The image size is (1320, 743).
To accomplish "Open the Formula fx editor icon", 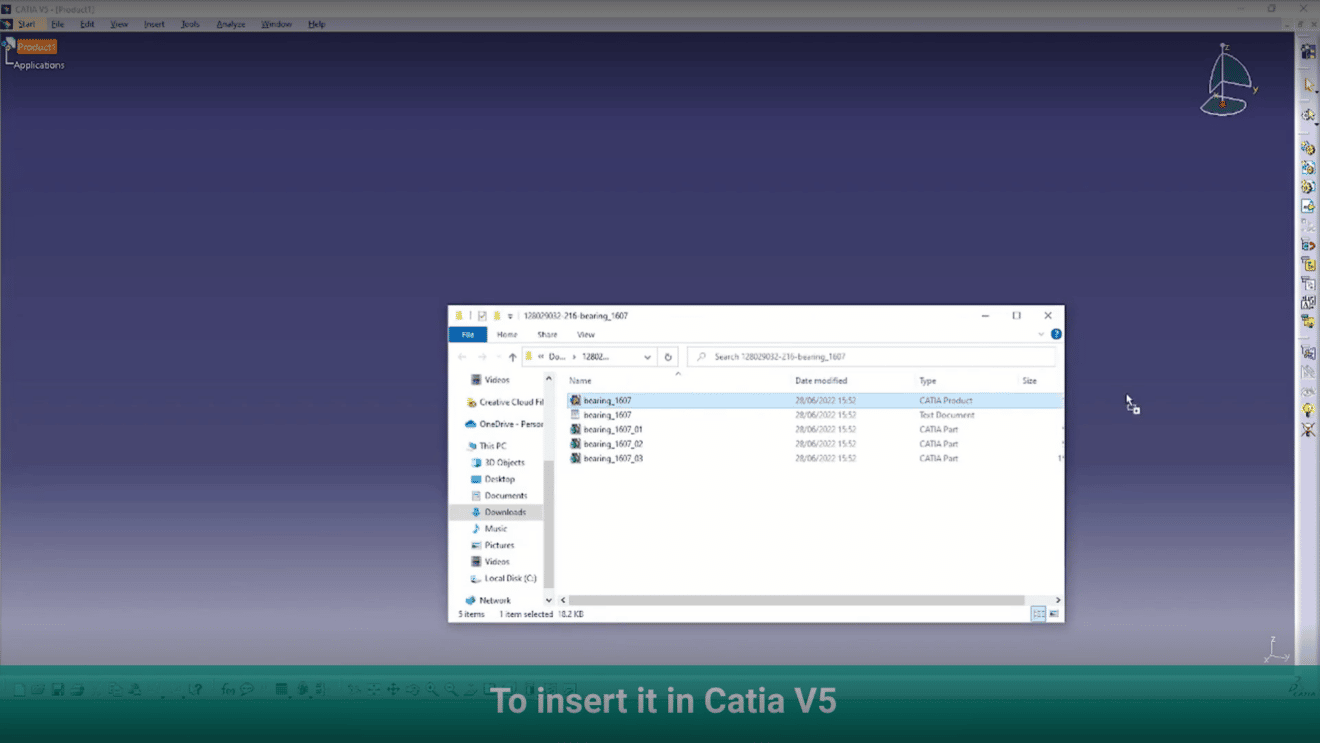I will (227, 689).
